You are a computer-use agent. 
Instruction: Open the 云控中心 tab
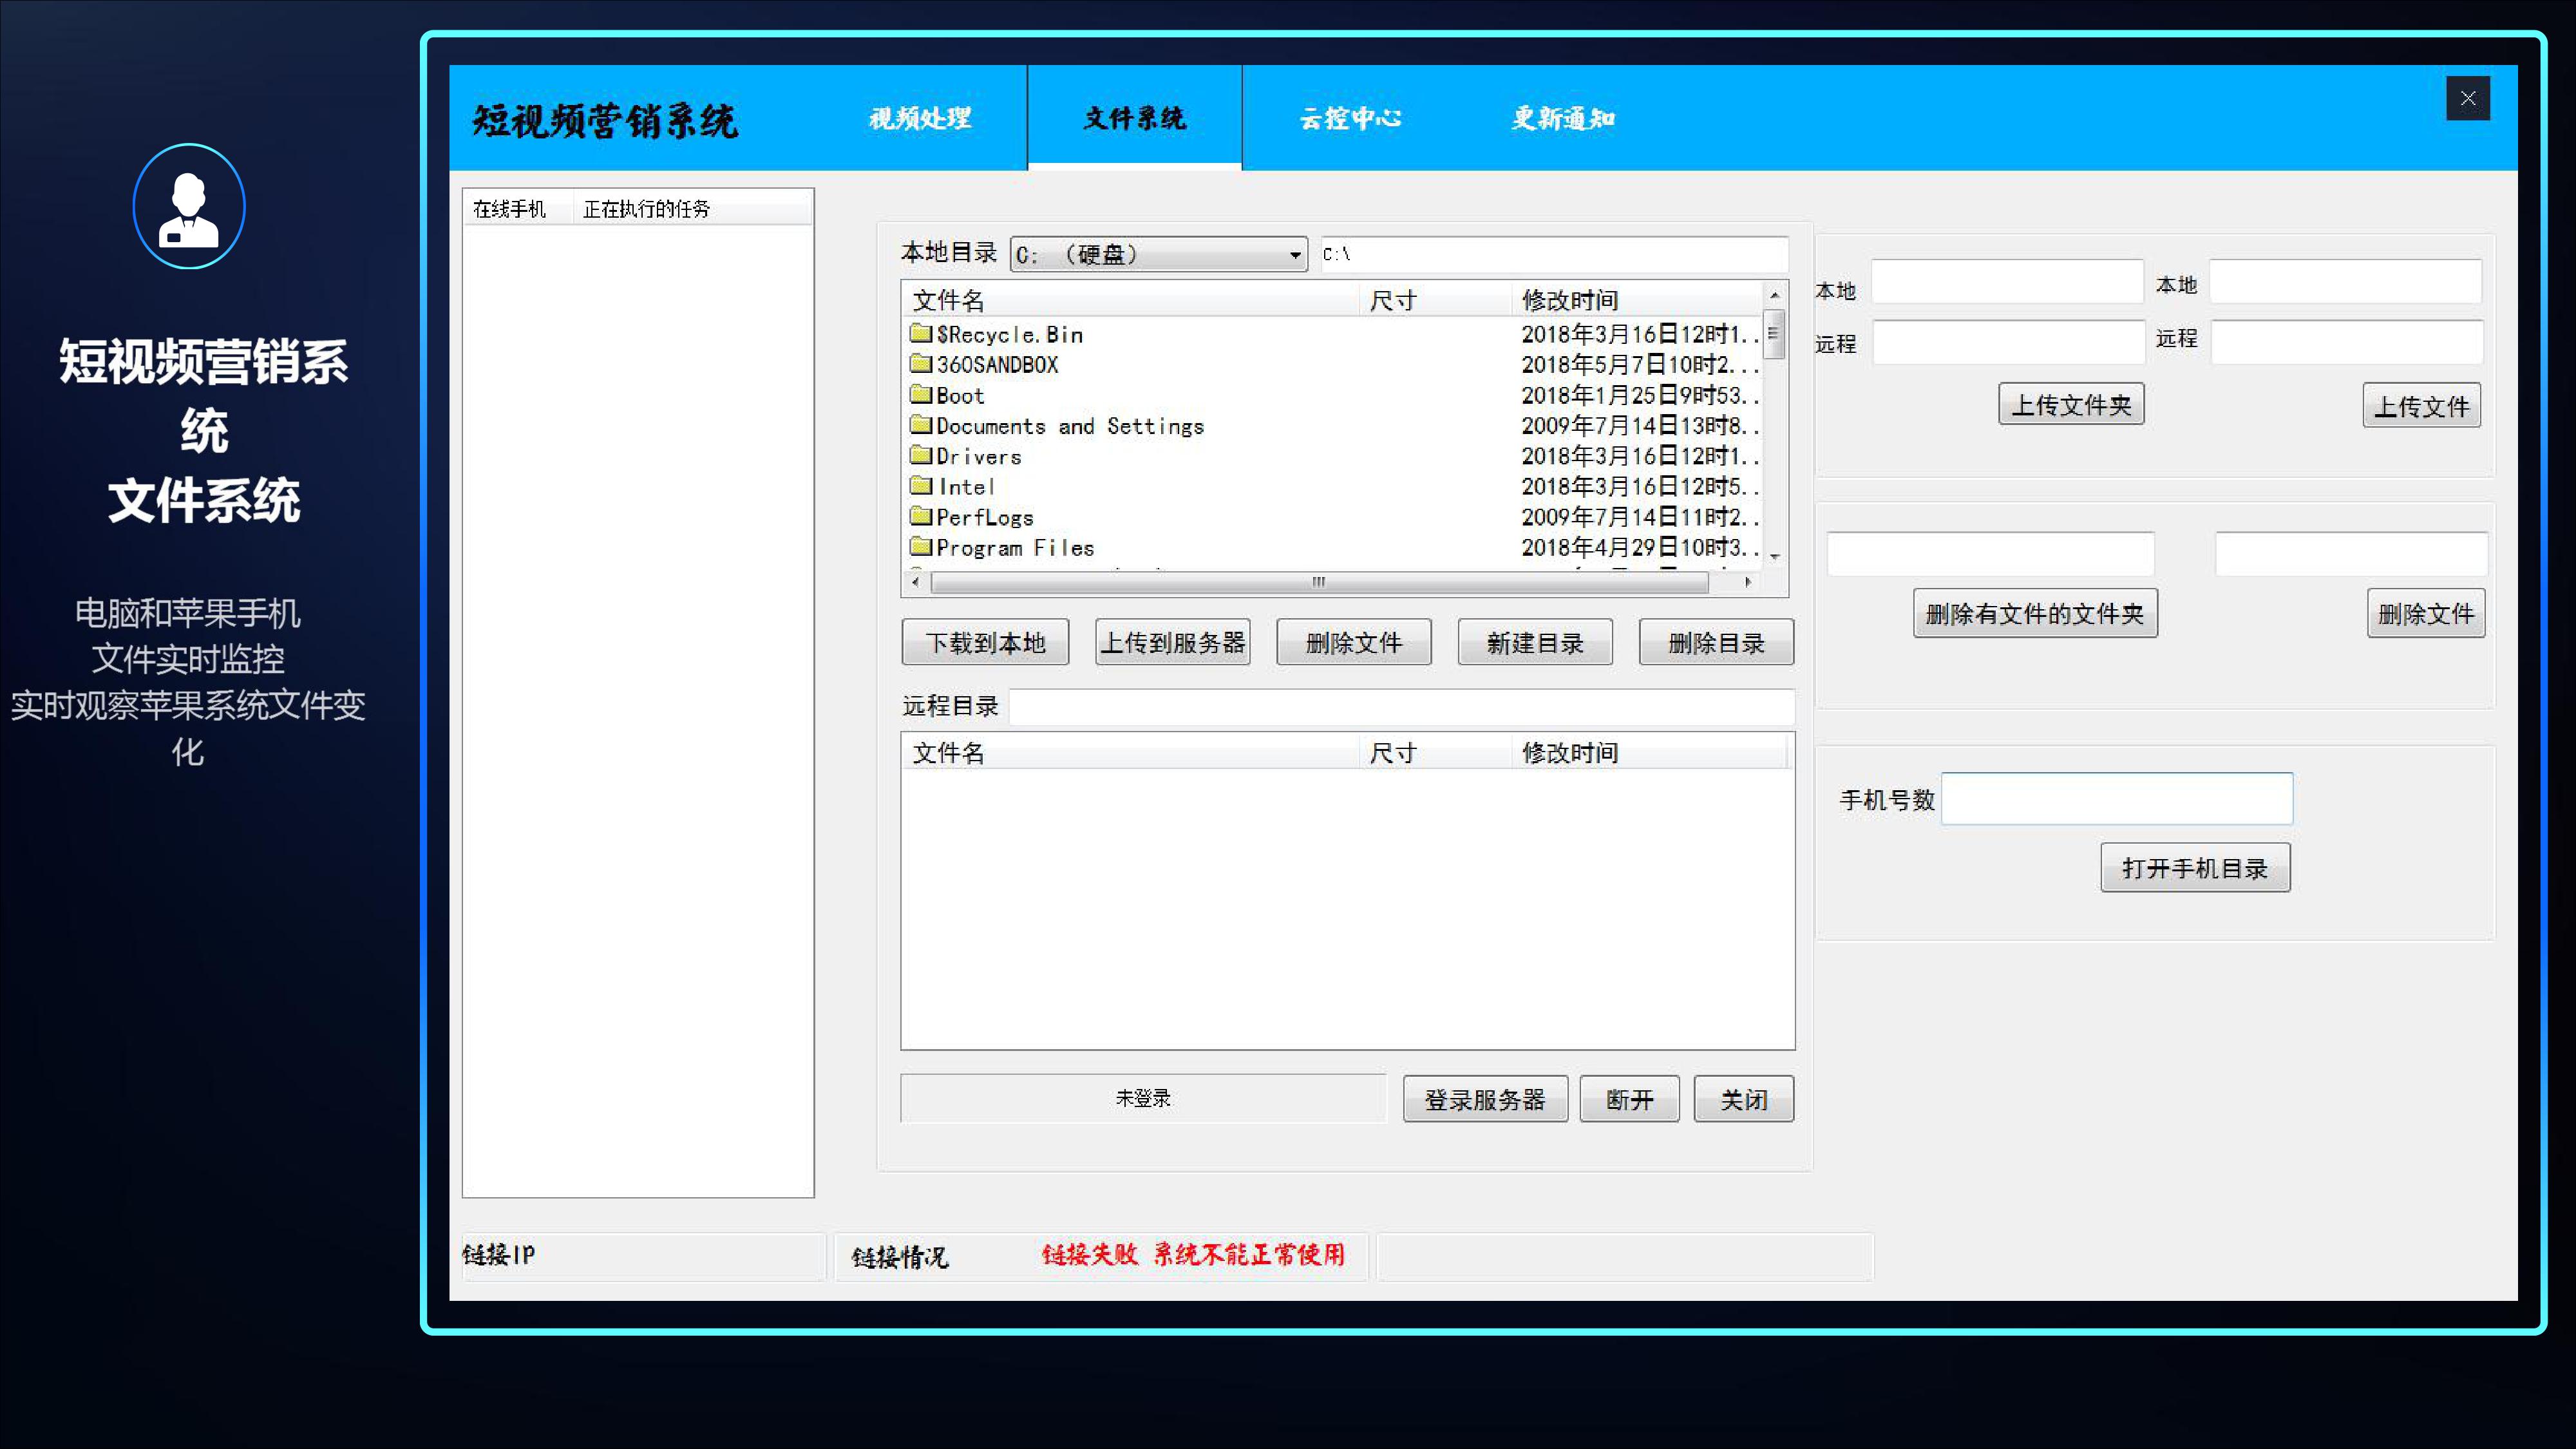click(1350, 118)
